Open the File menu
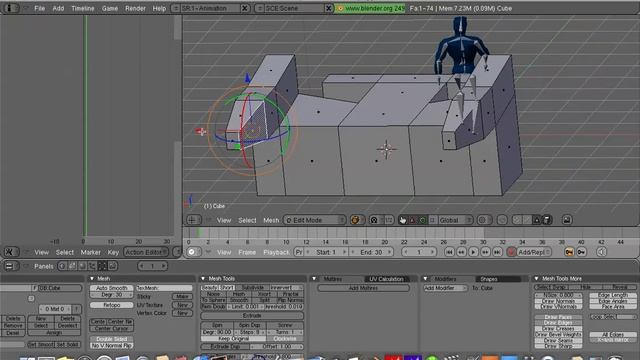 [40, 8]
